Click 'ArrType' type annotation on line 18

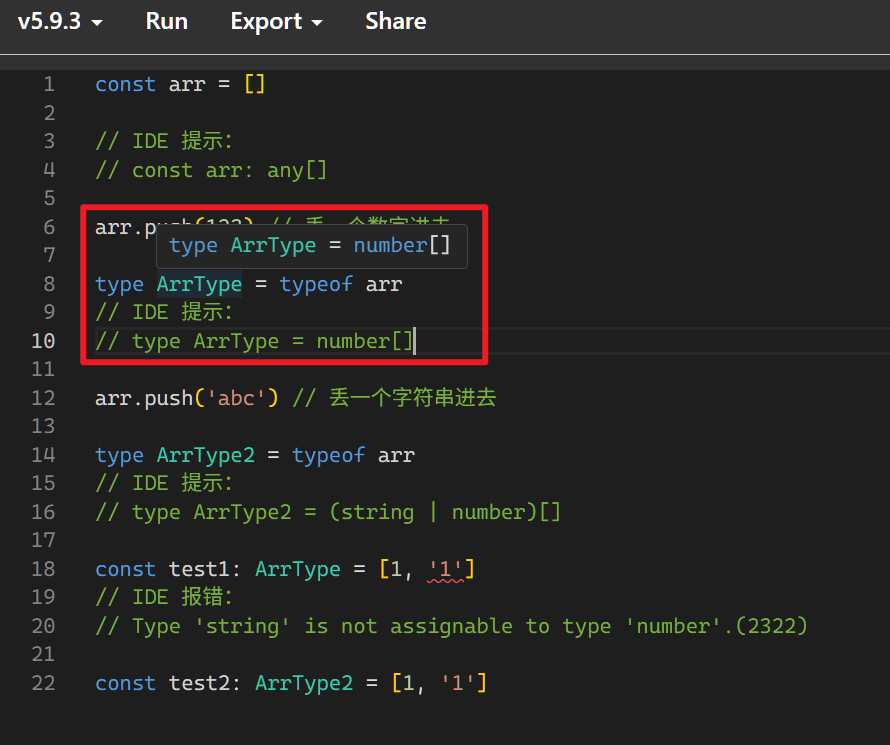298,569
